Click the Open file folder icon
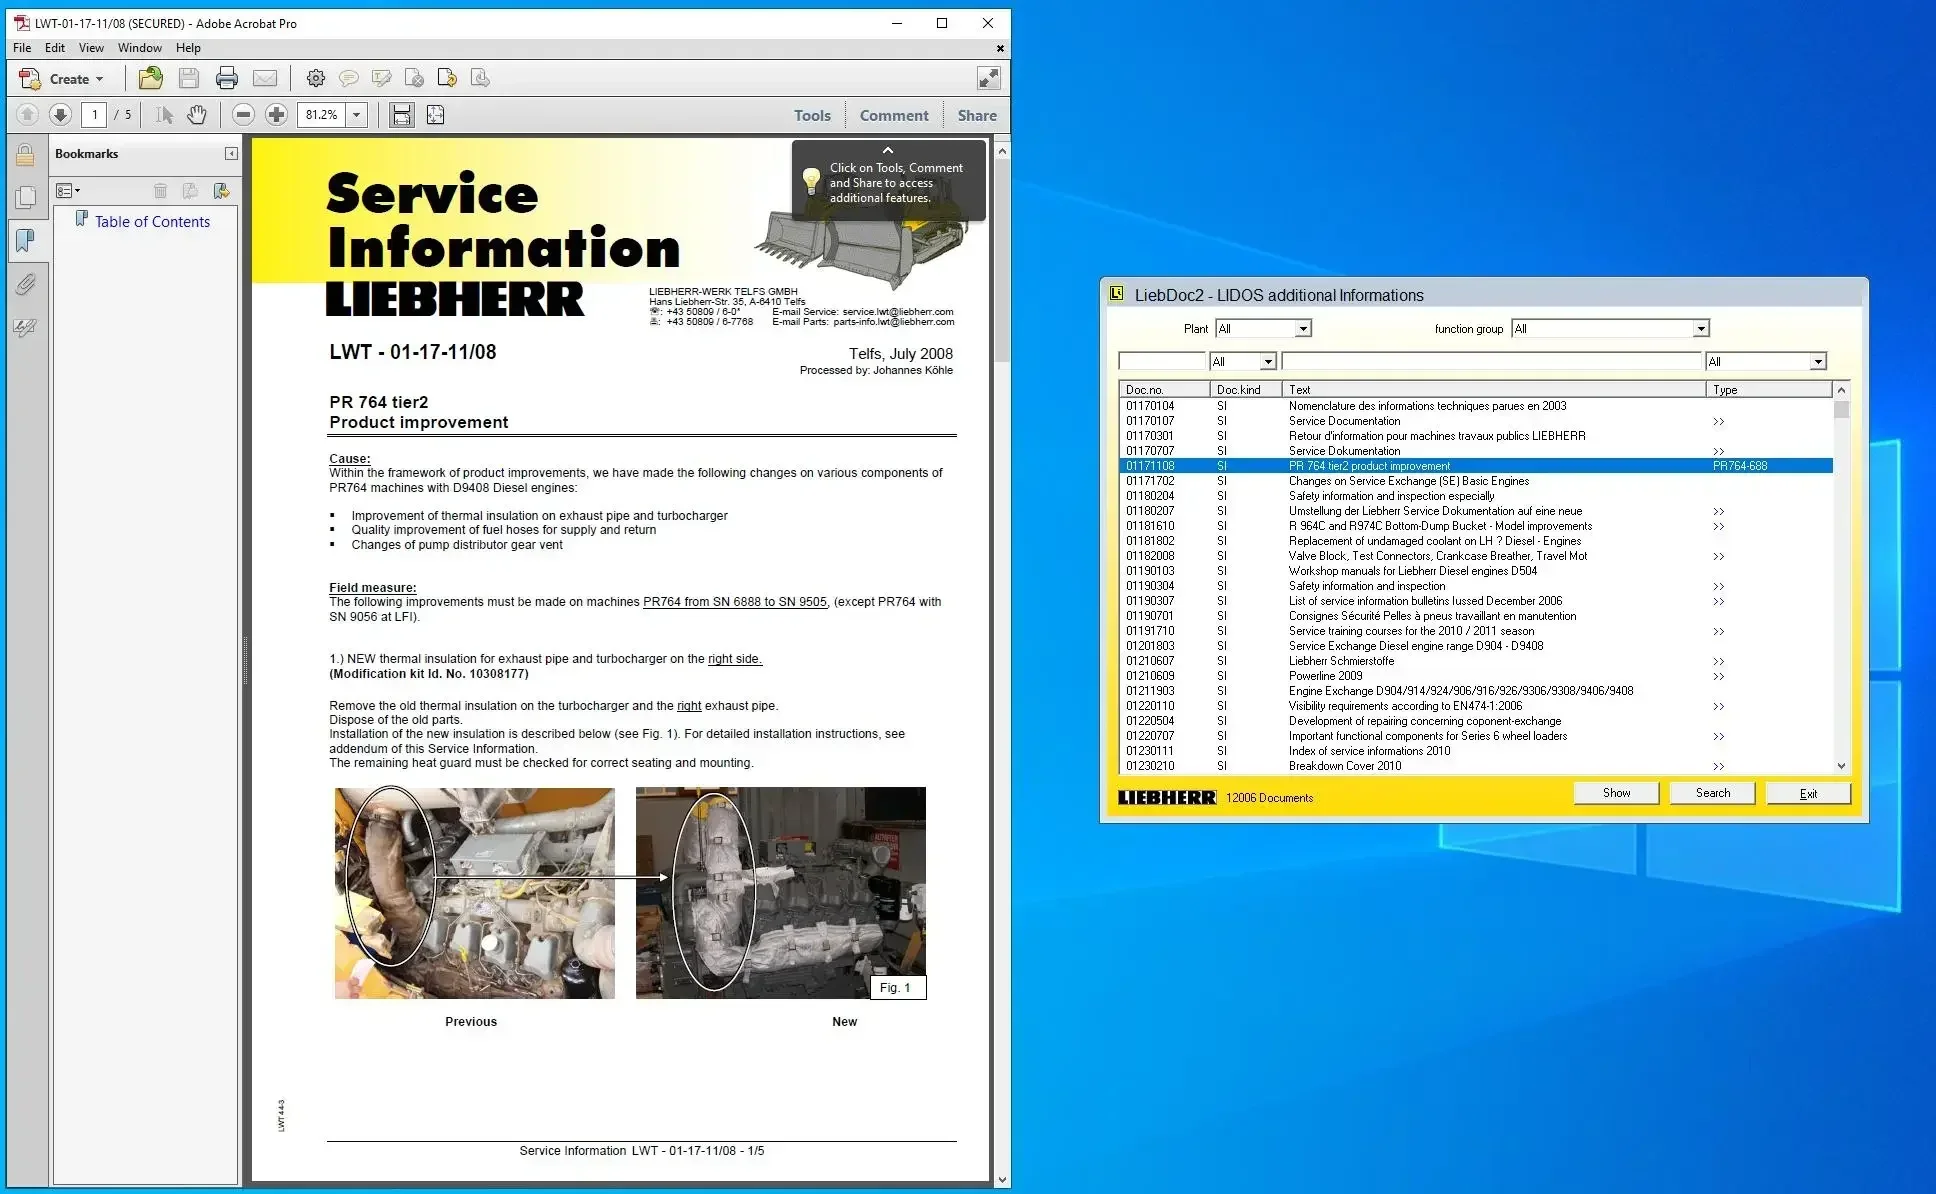Image resolution: width=1936 pixels, height=1194 pixels. click(150, 78)
